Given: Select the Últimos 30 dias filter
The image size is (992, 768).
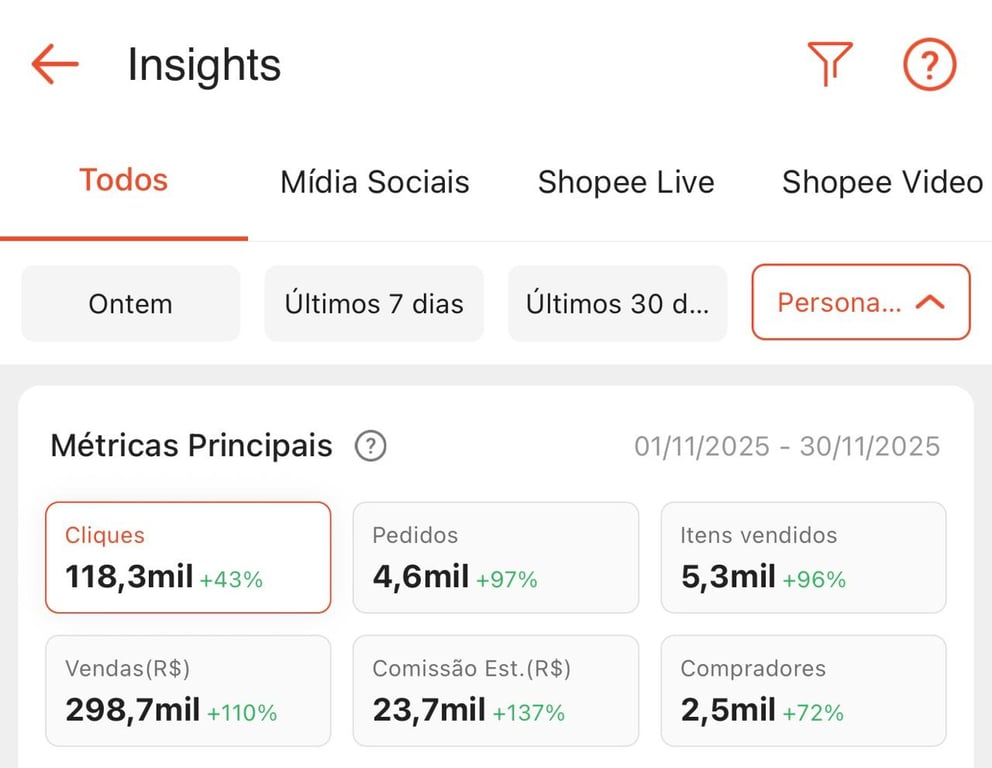Looking at the screenshot, I should coord(617,303).
